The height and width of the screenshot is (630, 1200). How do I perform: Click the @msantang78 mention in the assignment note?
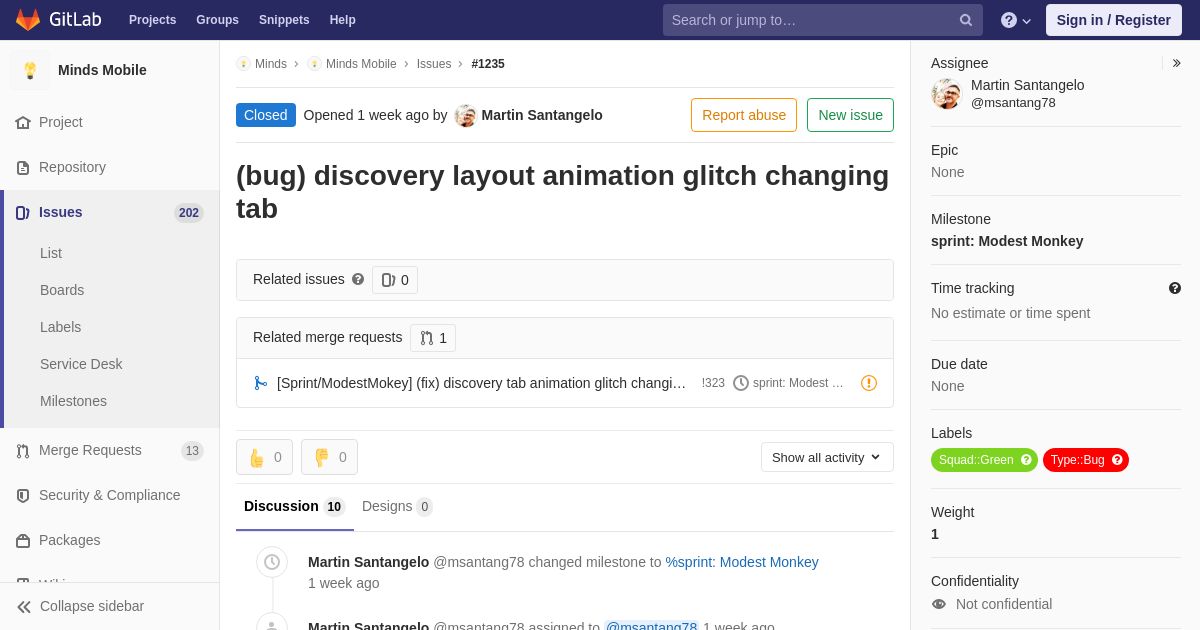click(651, 626)
